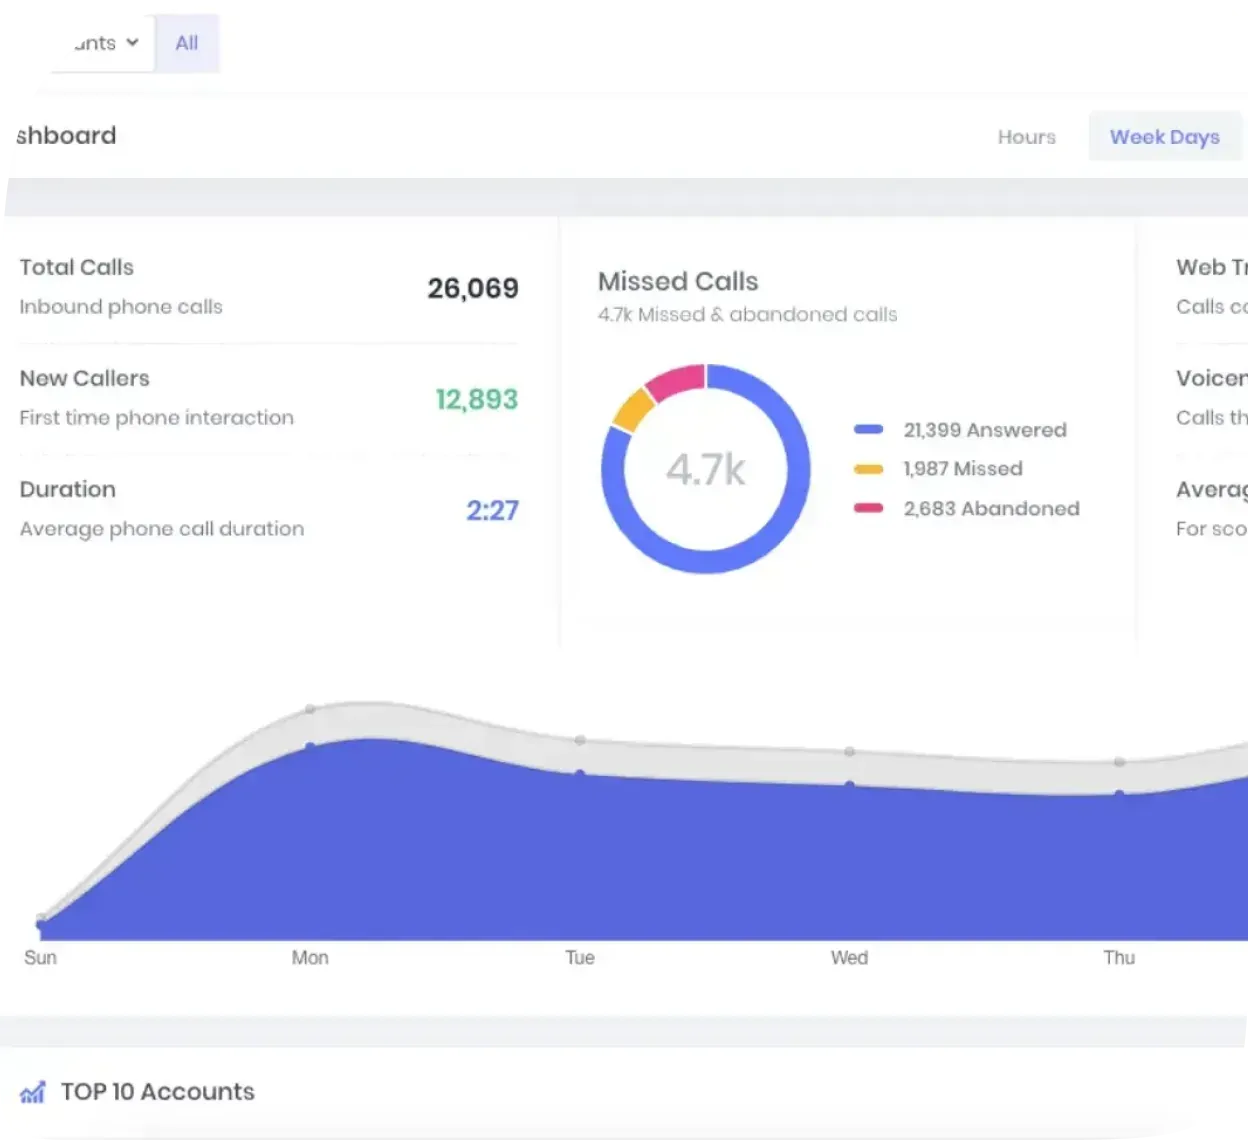Click the Mon data point on gray line
Image resolution: width=1248 pixels, height=1140 pixels.
tap(310, 709)
